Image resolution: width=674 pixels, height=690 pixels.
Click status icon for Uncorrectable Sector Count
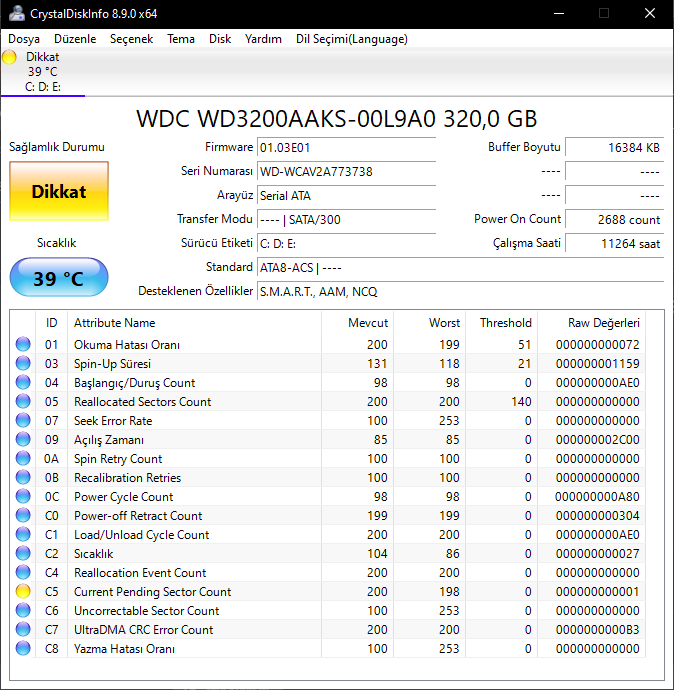pyautogui.click(x=23, y=610)
